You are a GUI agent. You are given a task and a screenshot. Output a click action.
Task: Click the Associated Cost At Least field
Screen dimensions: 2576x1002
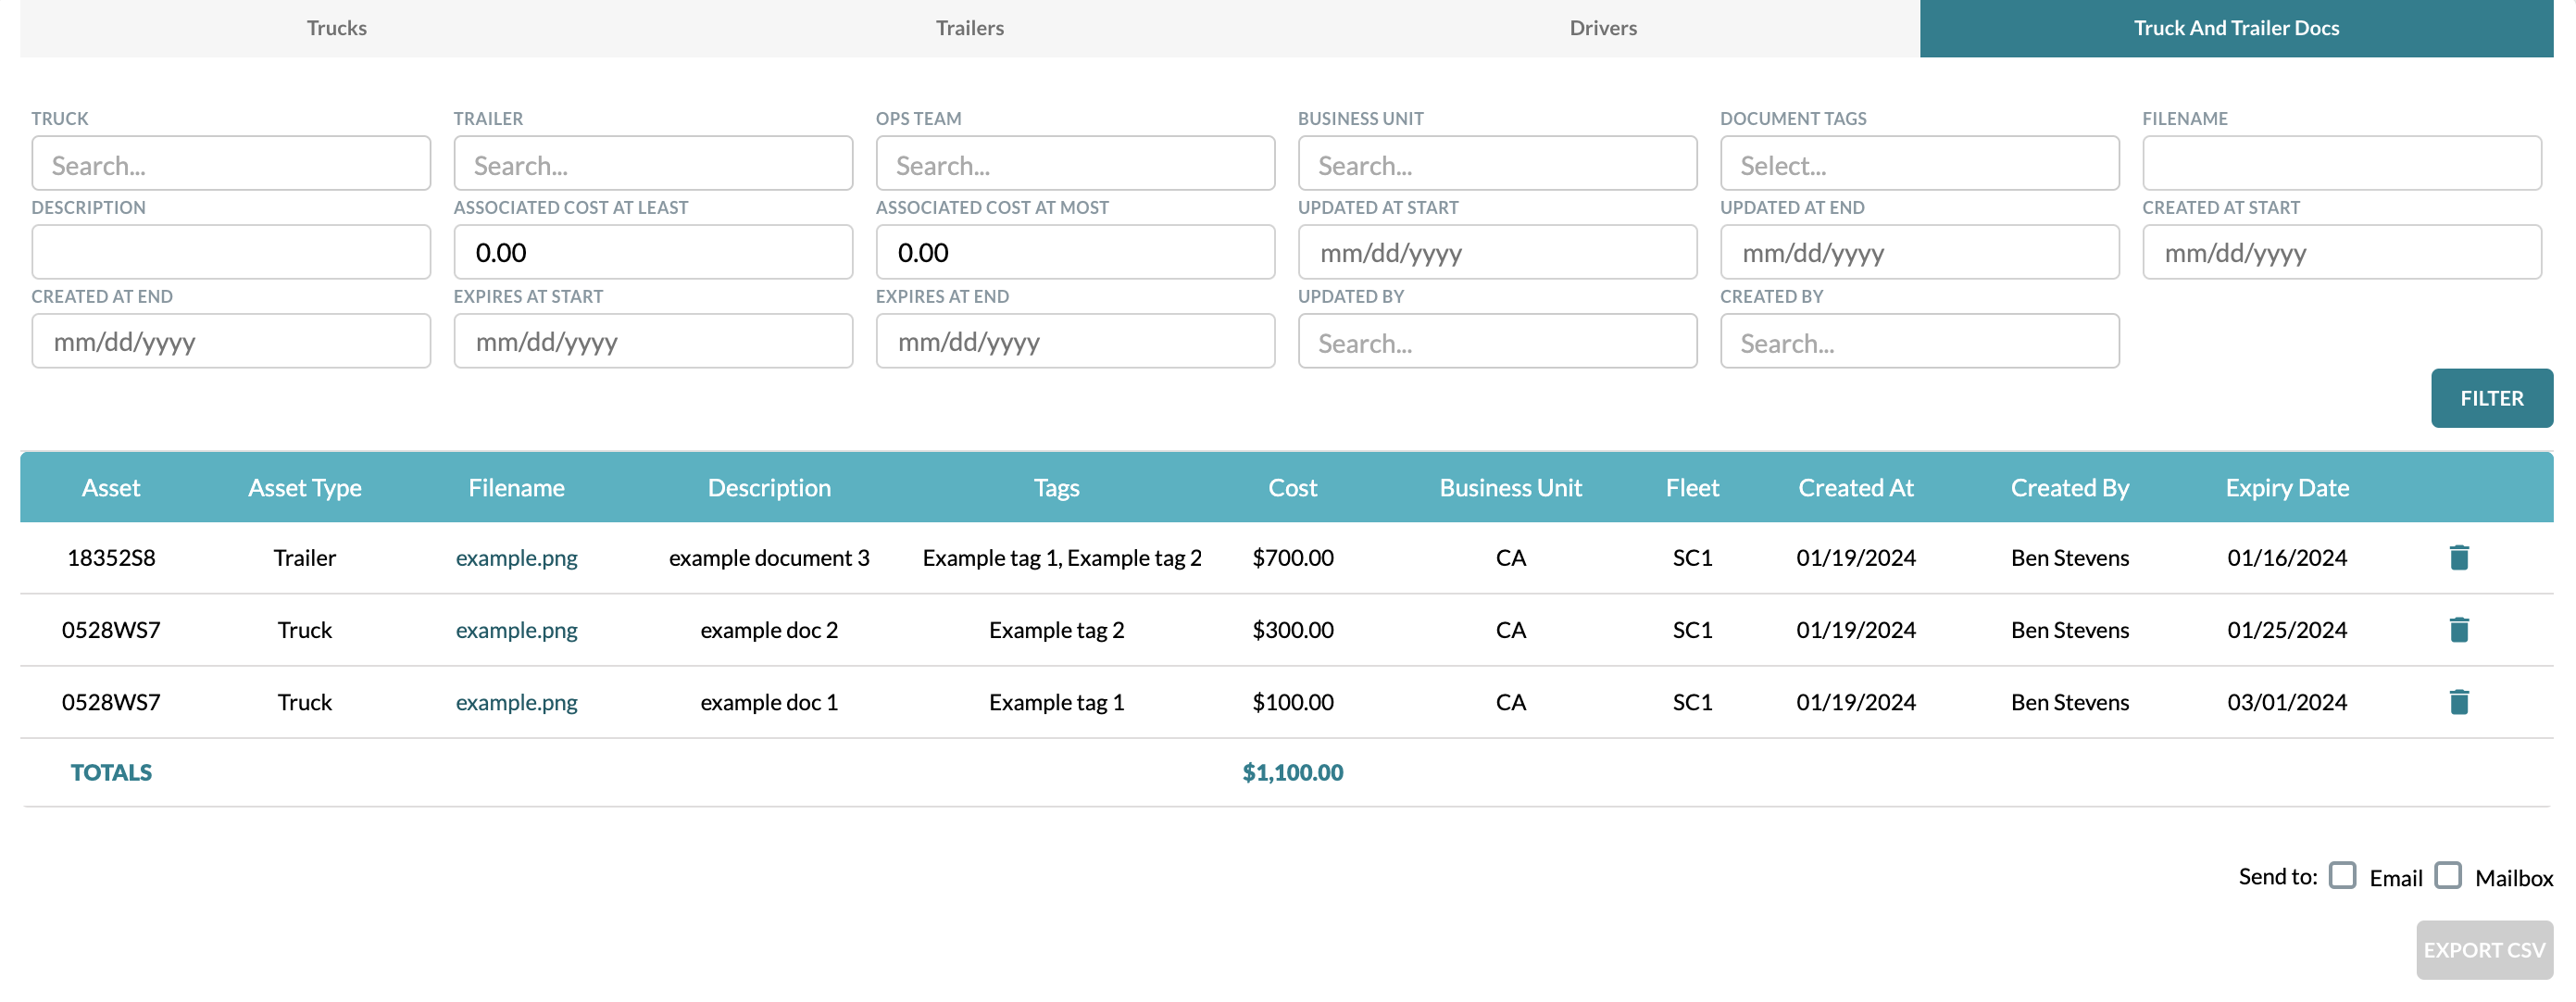coord(652,252)
